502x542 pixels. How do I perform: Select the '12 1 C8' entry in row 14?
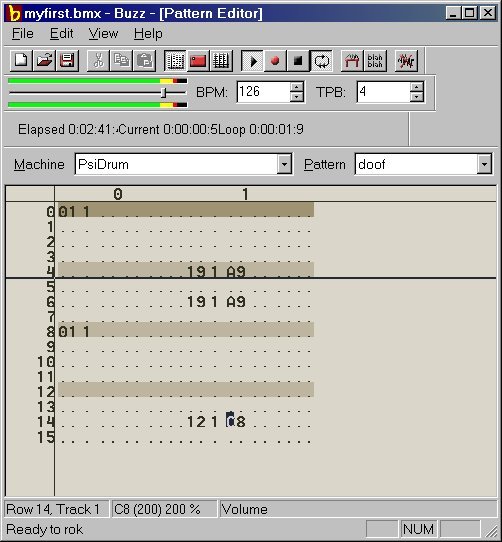[x=216, y=422]
